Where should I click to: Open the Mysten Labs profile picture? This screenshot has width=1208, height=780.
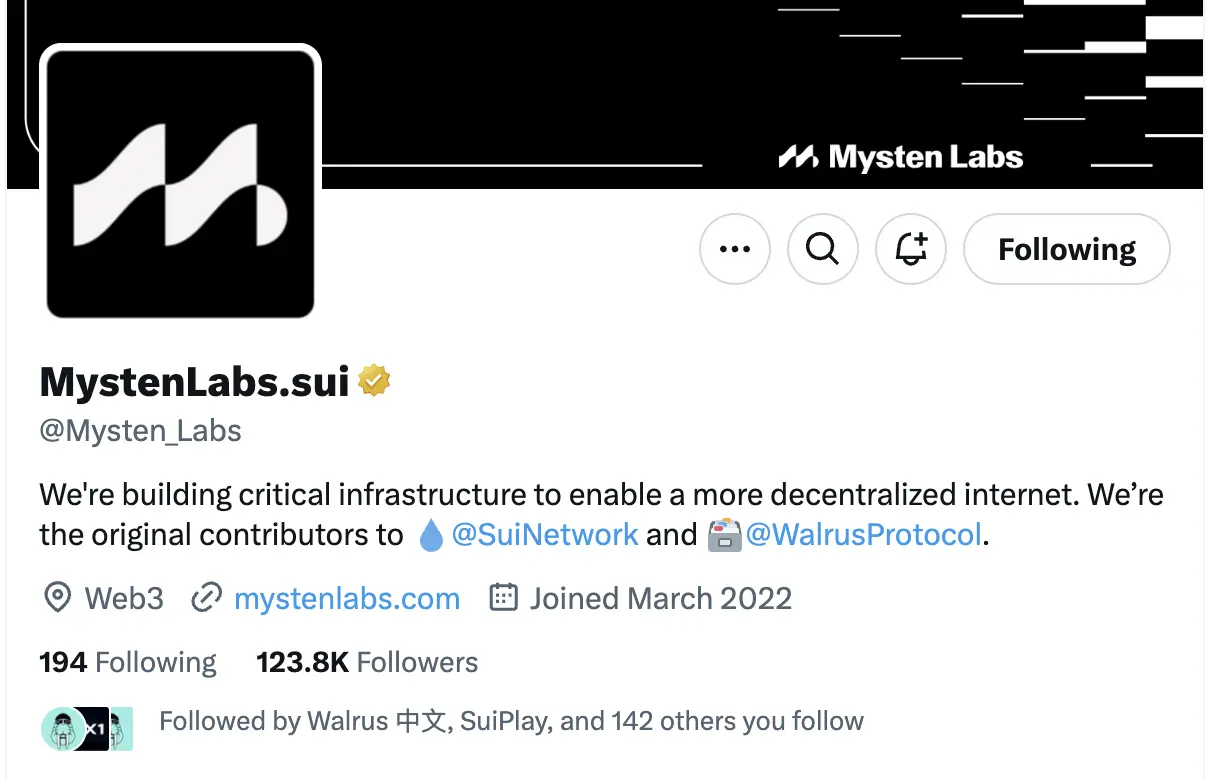click(x=180, y=180)
